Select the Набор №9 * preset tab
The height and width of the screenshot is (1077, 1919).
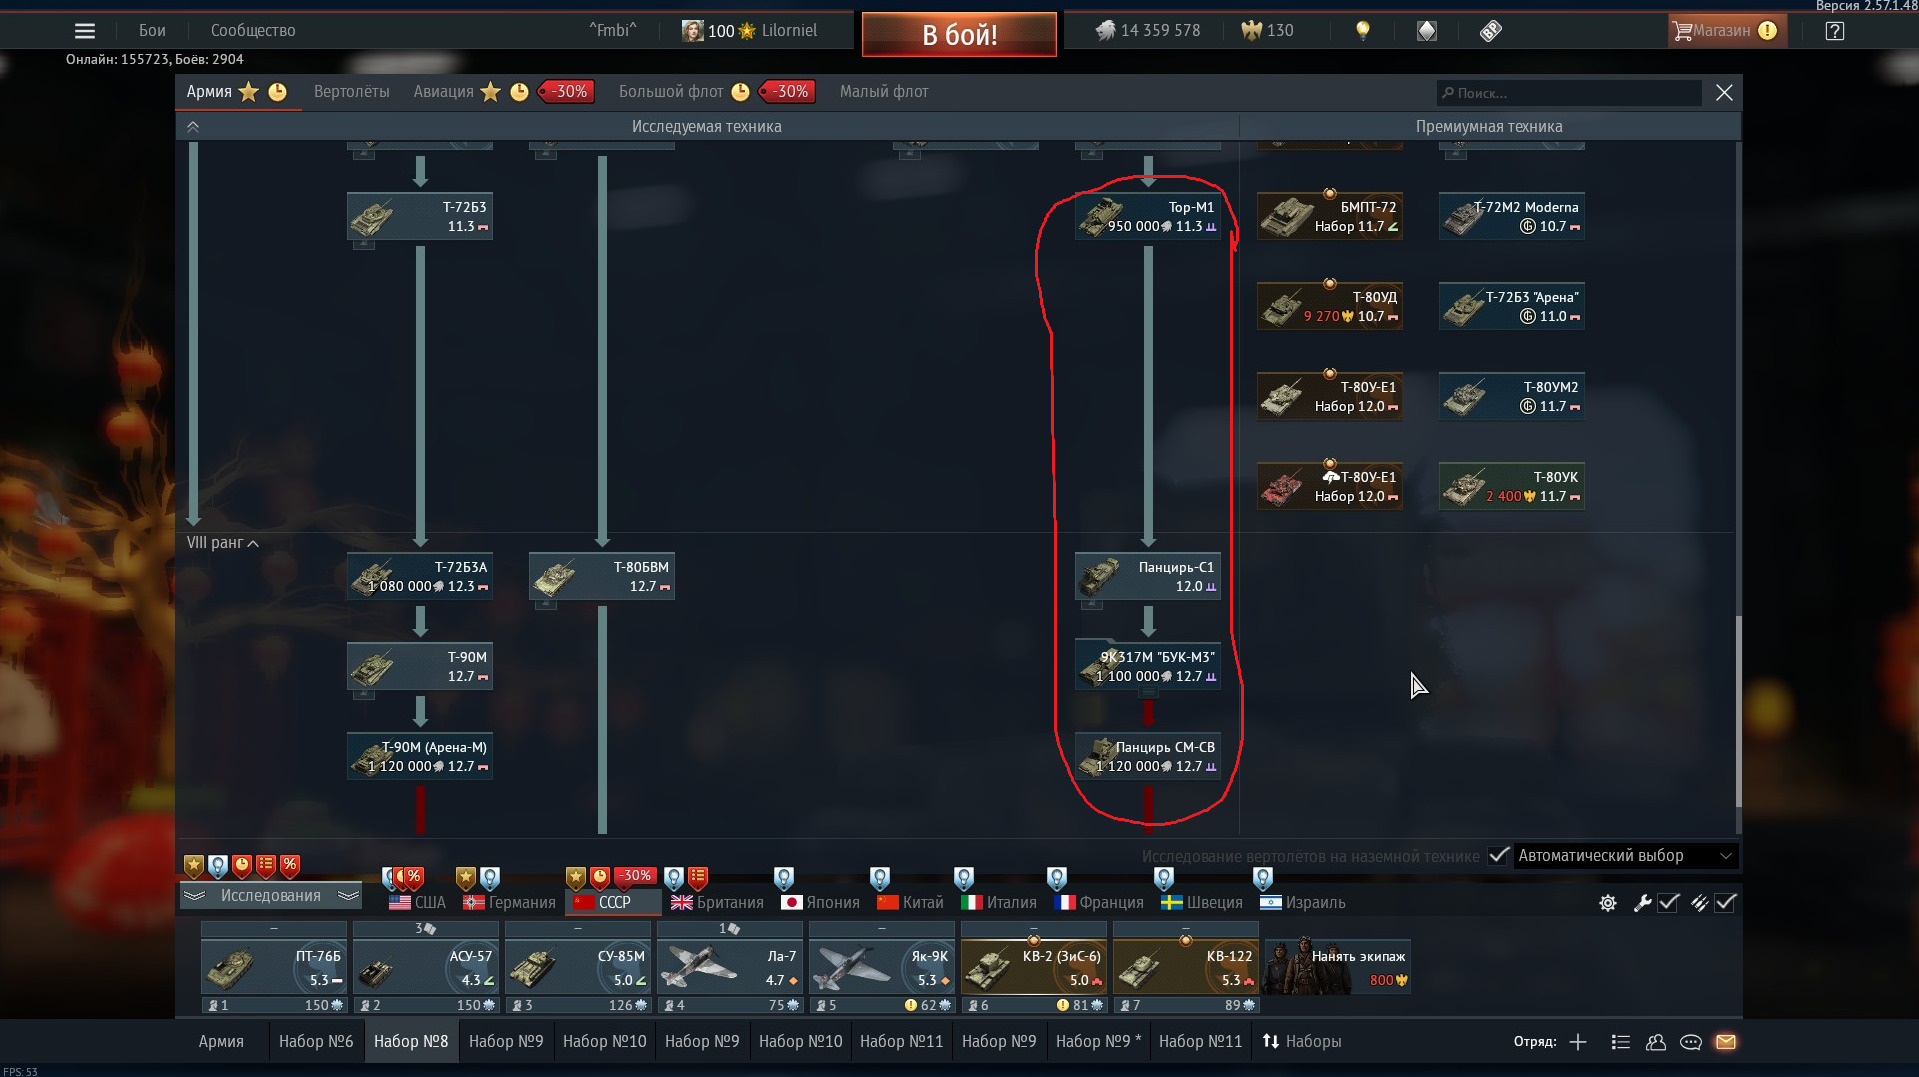(1099, 1042)
